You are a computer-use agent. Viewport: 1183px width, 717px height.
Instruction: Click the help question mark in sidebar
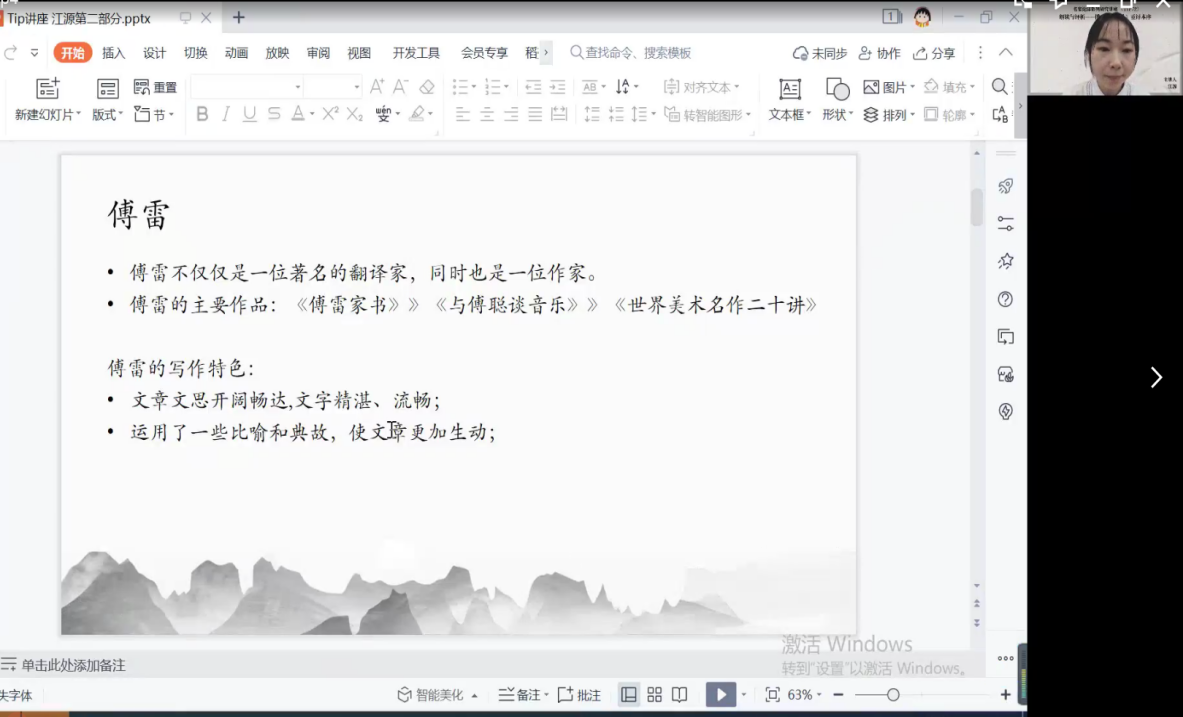coord(1006,299)
